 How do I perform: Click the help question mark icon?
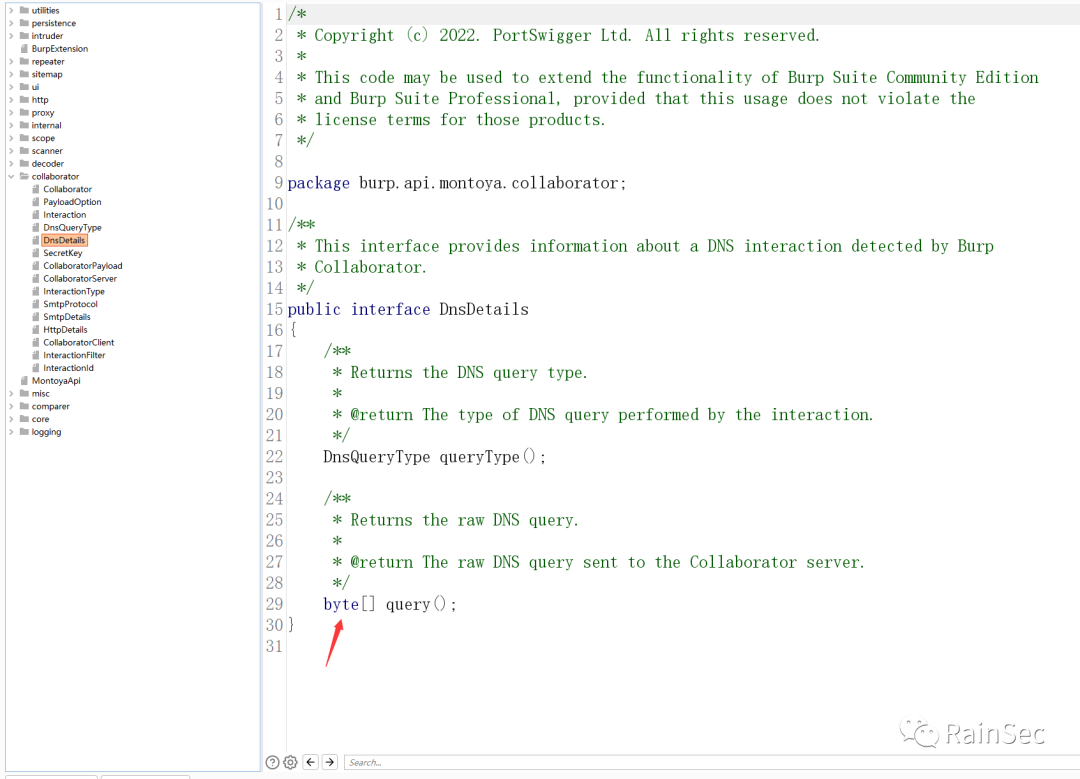tap(272, 762)
